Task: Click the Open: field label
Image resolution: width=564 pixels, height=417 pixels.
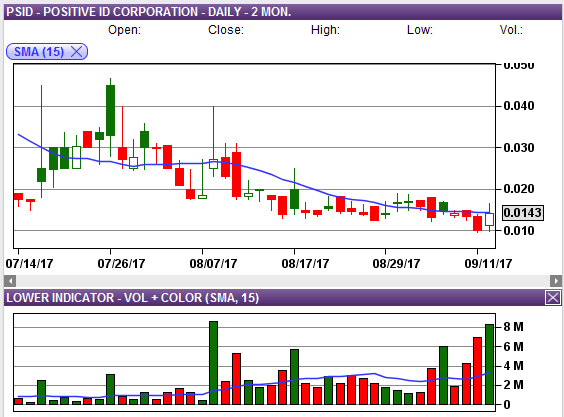Action: point(124,30)
